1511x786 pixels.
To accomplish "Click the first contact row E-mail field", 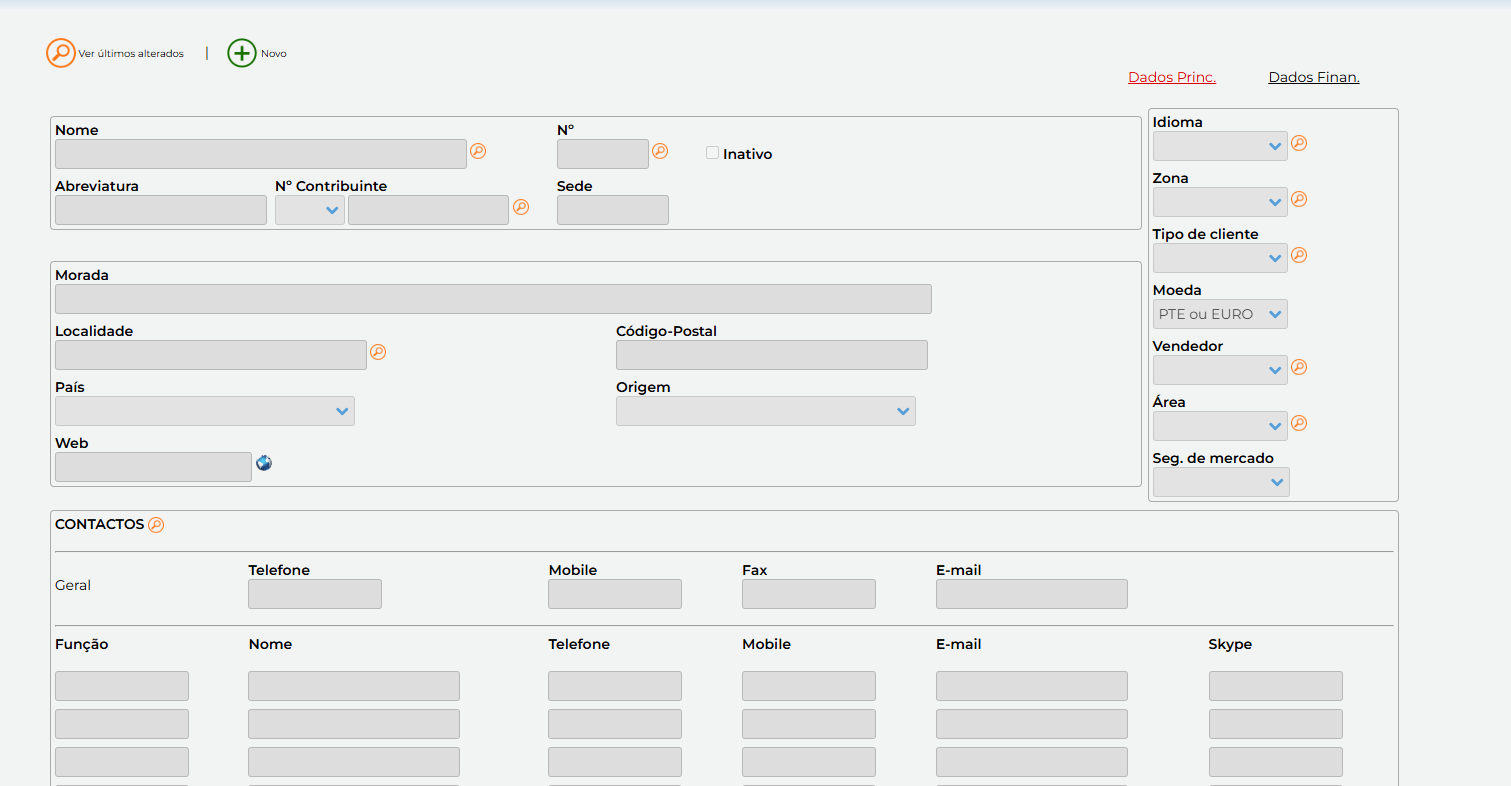I will (x=1032, y=686).
